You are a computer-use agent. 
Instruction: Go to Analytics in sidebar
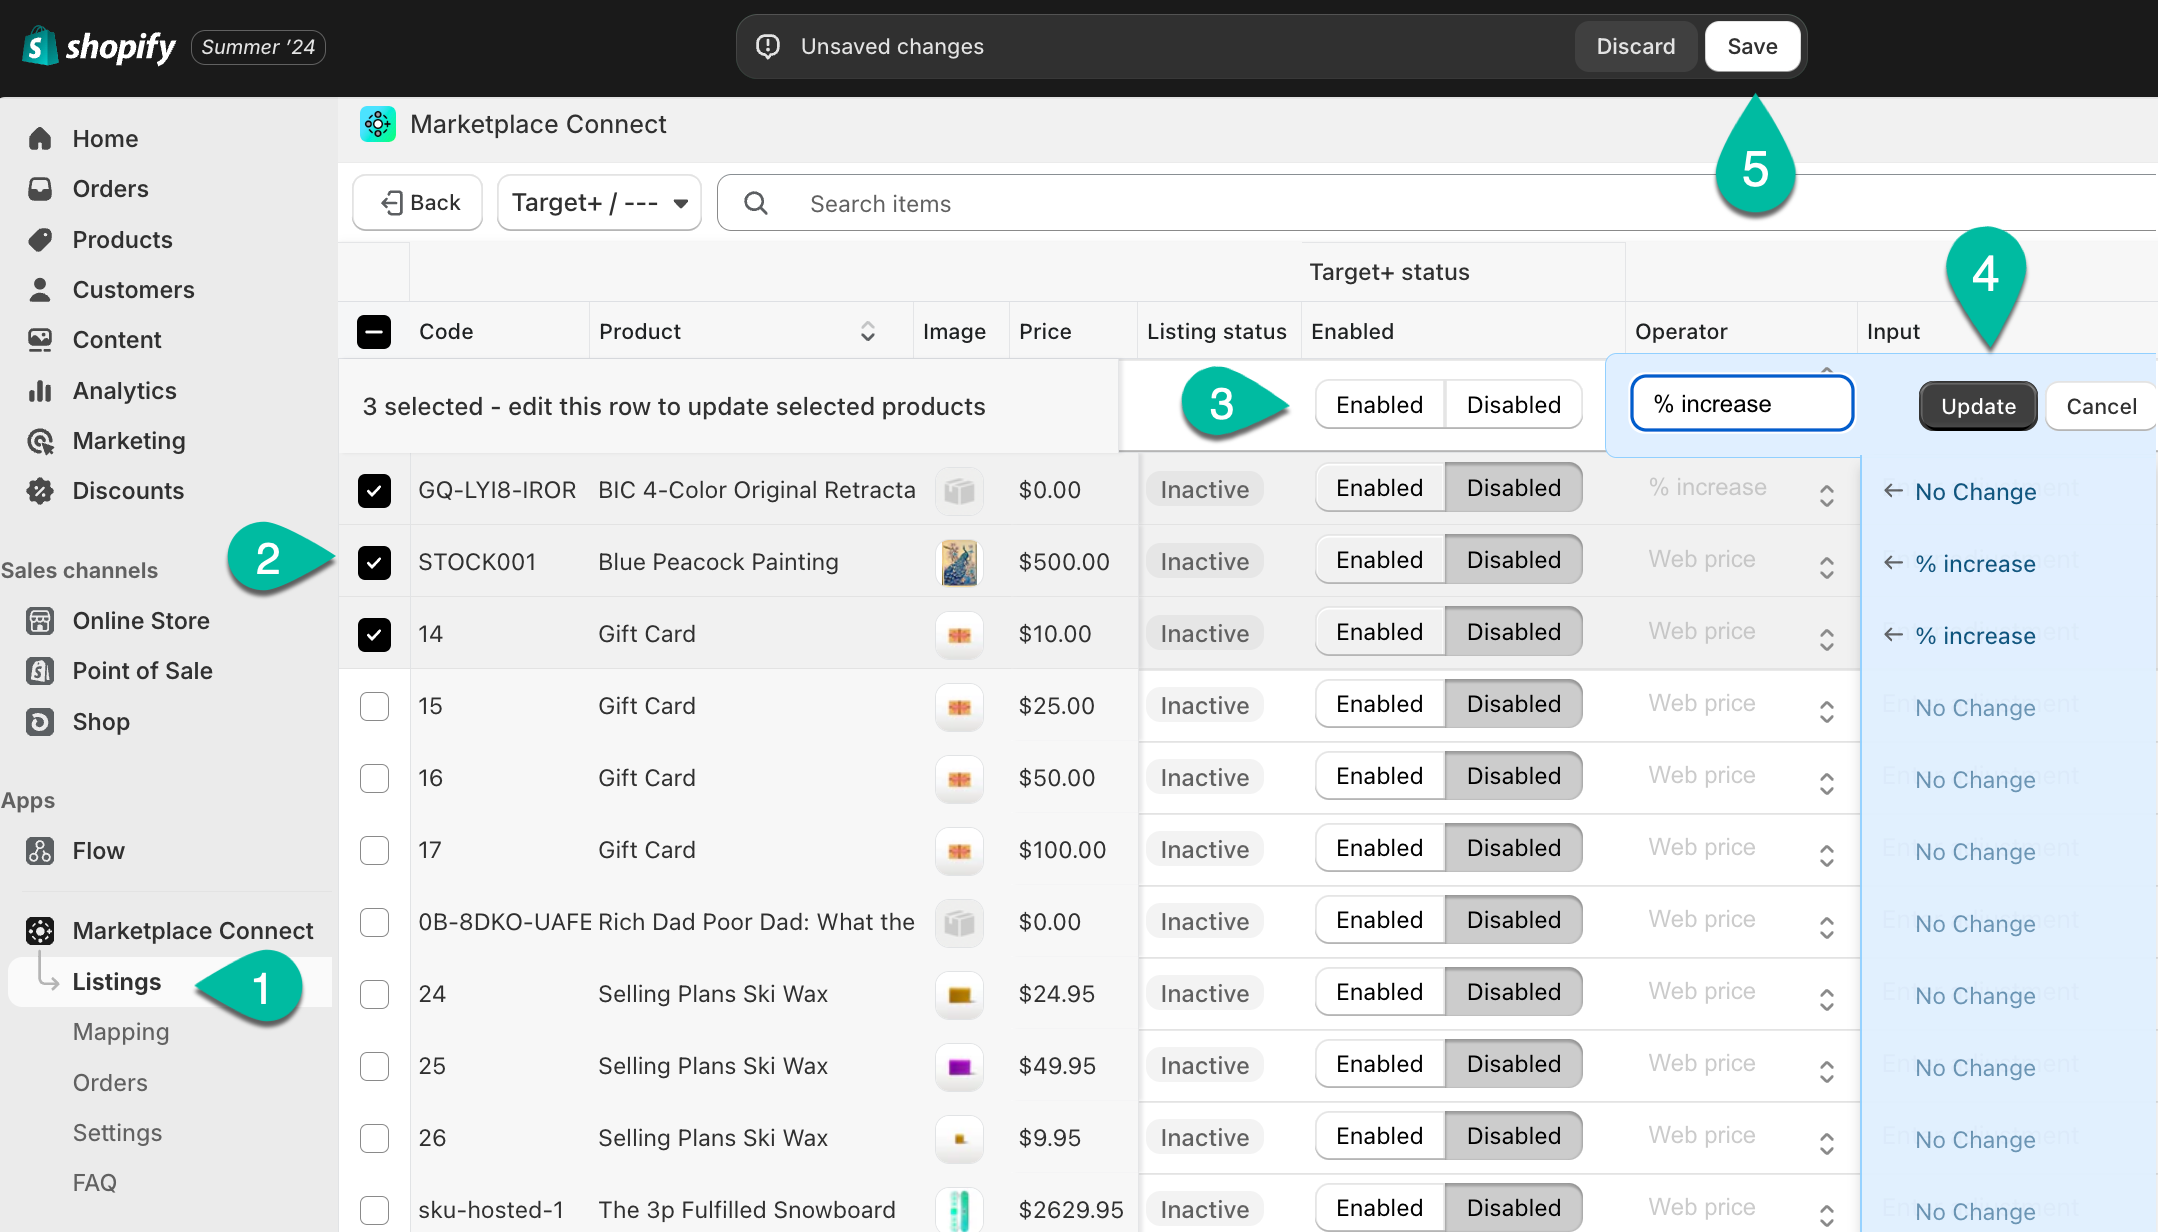[124, 391]
